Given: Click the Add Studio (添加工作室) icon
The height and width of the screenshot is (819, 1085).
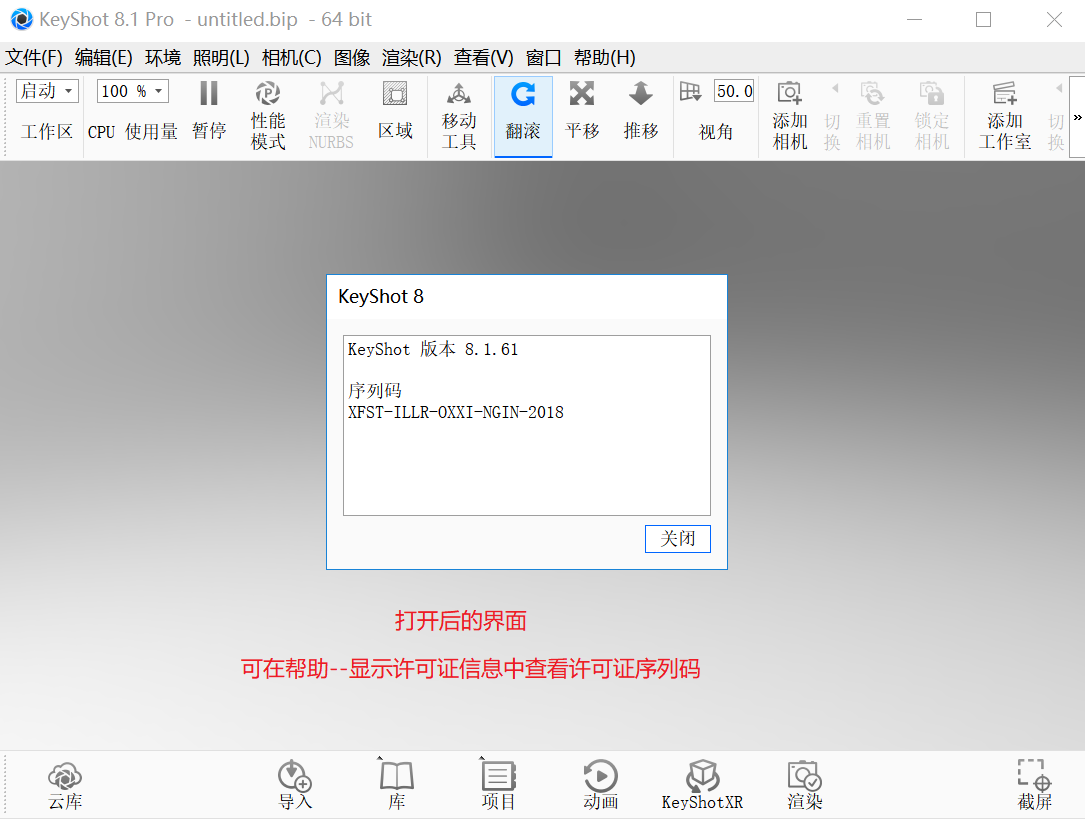Looking at the screenshot, I should click(1005, 93).
